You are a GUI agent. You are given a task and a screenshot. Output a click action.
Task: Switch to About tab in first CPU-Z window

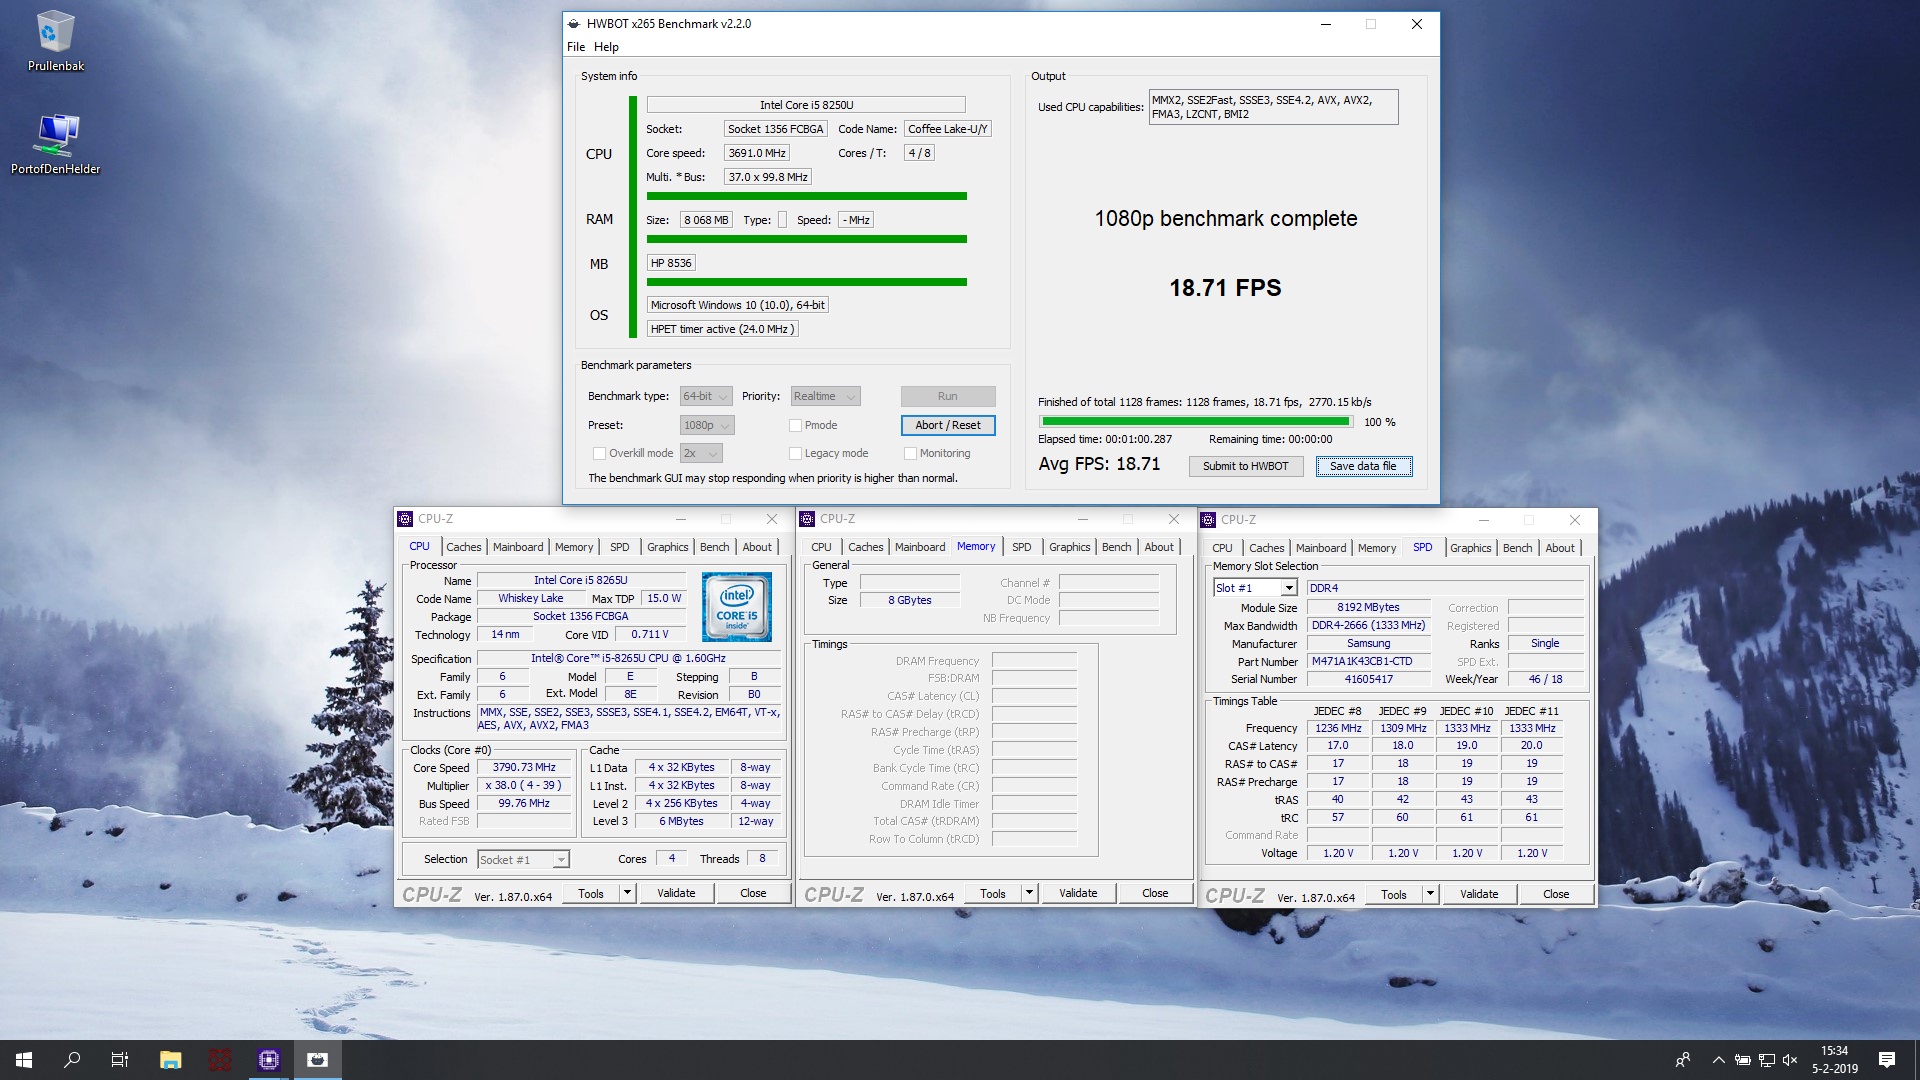(757, 547)
